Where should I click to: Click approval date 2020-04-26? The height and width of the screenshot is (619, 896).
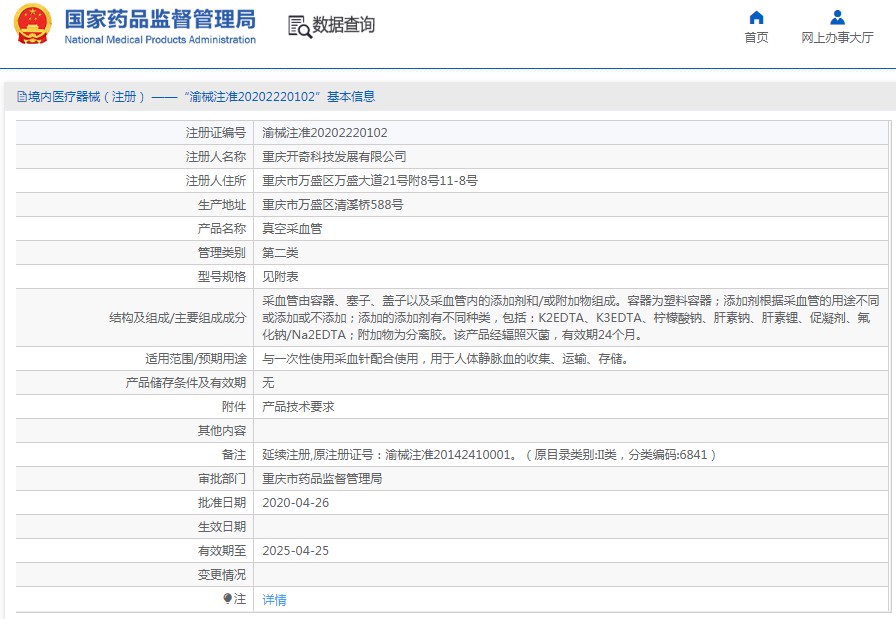click(295, 503)
